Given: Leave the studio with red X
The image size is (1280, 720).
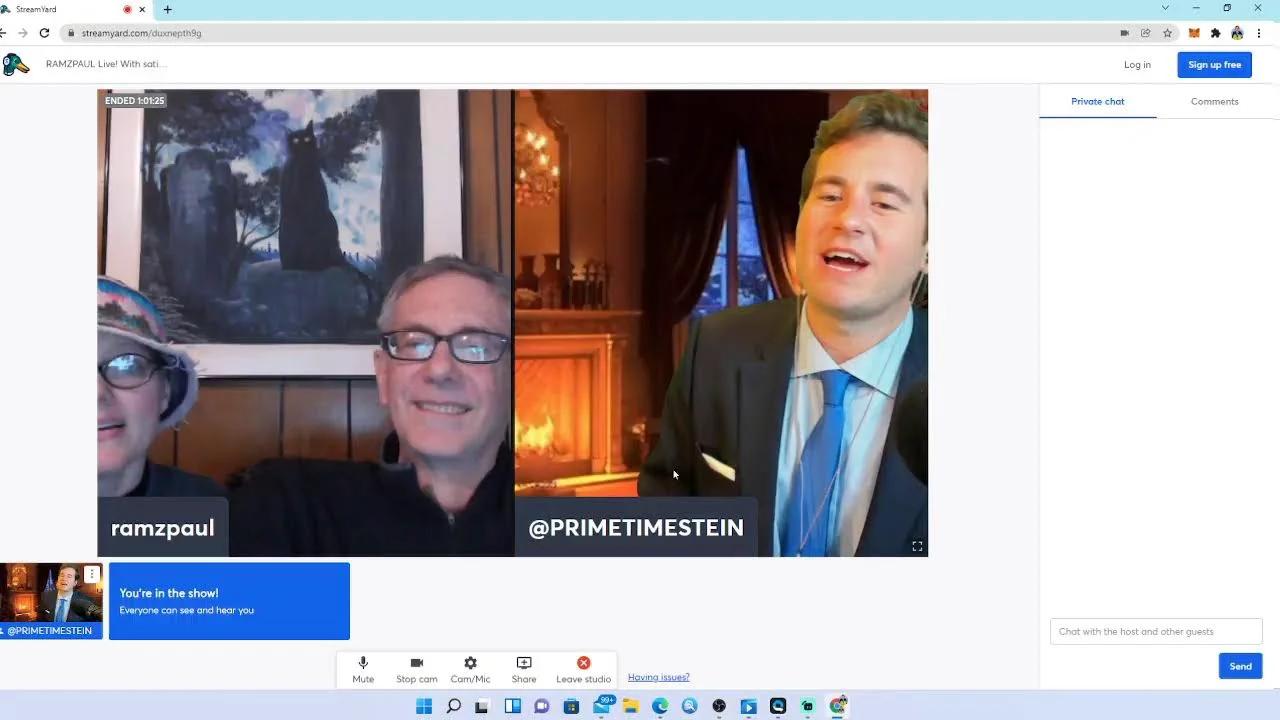Looking at the screenshot, I should [583, 669].
